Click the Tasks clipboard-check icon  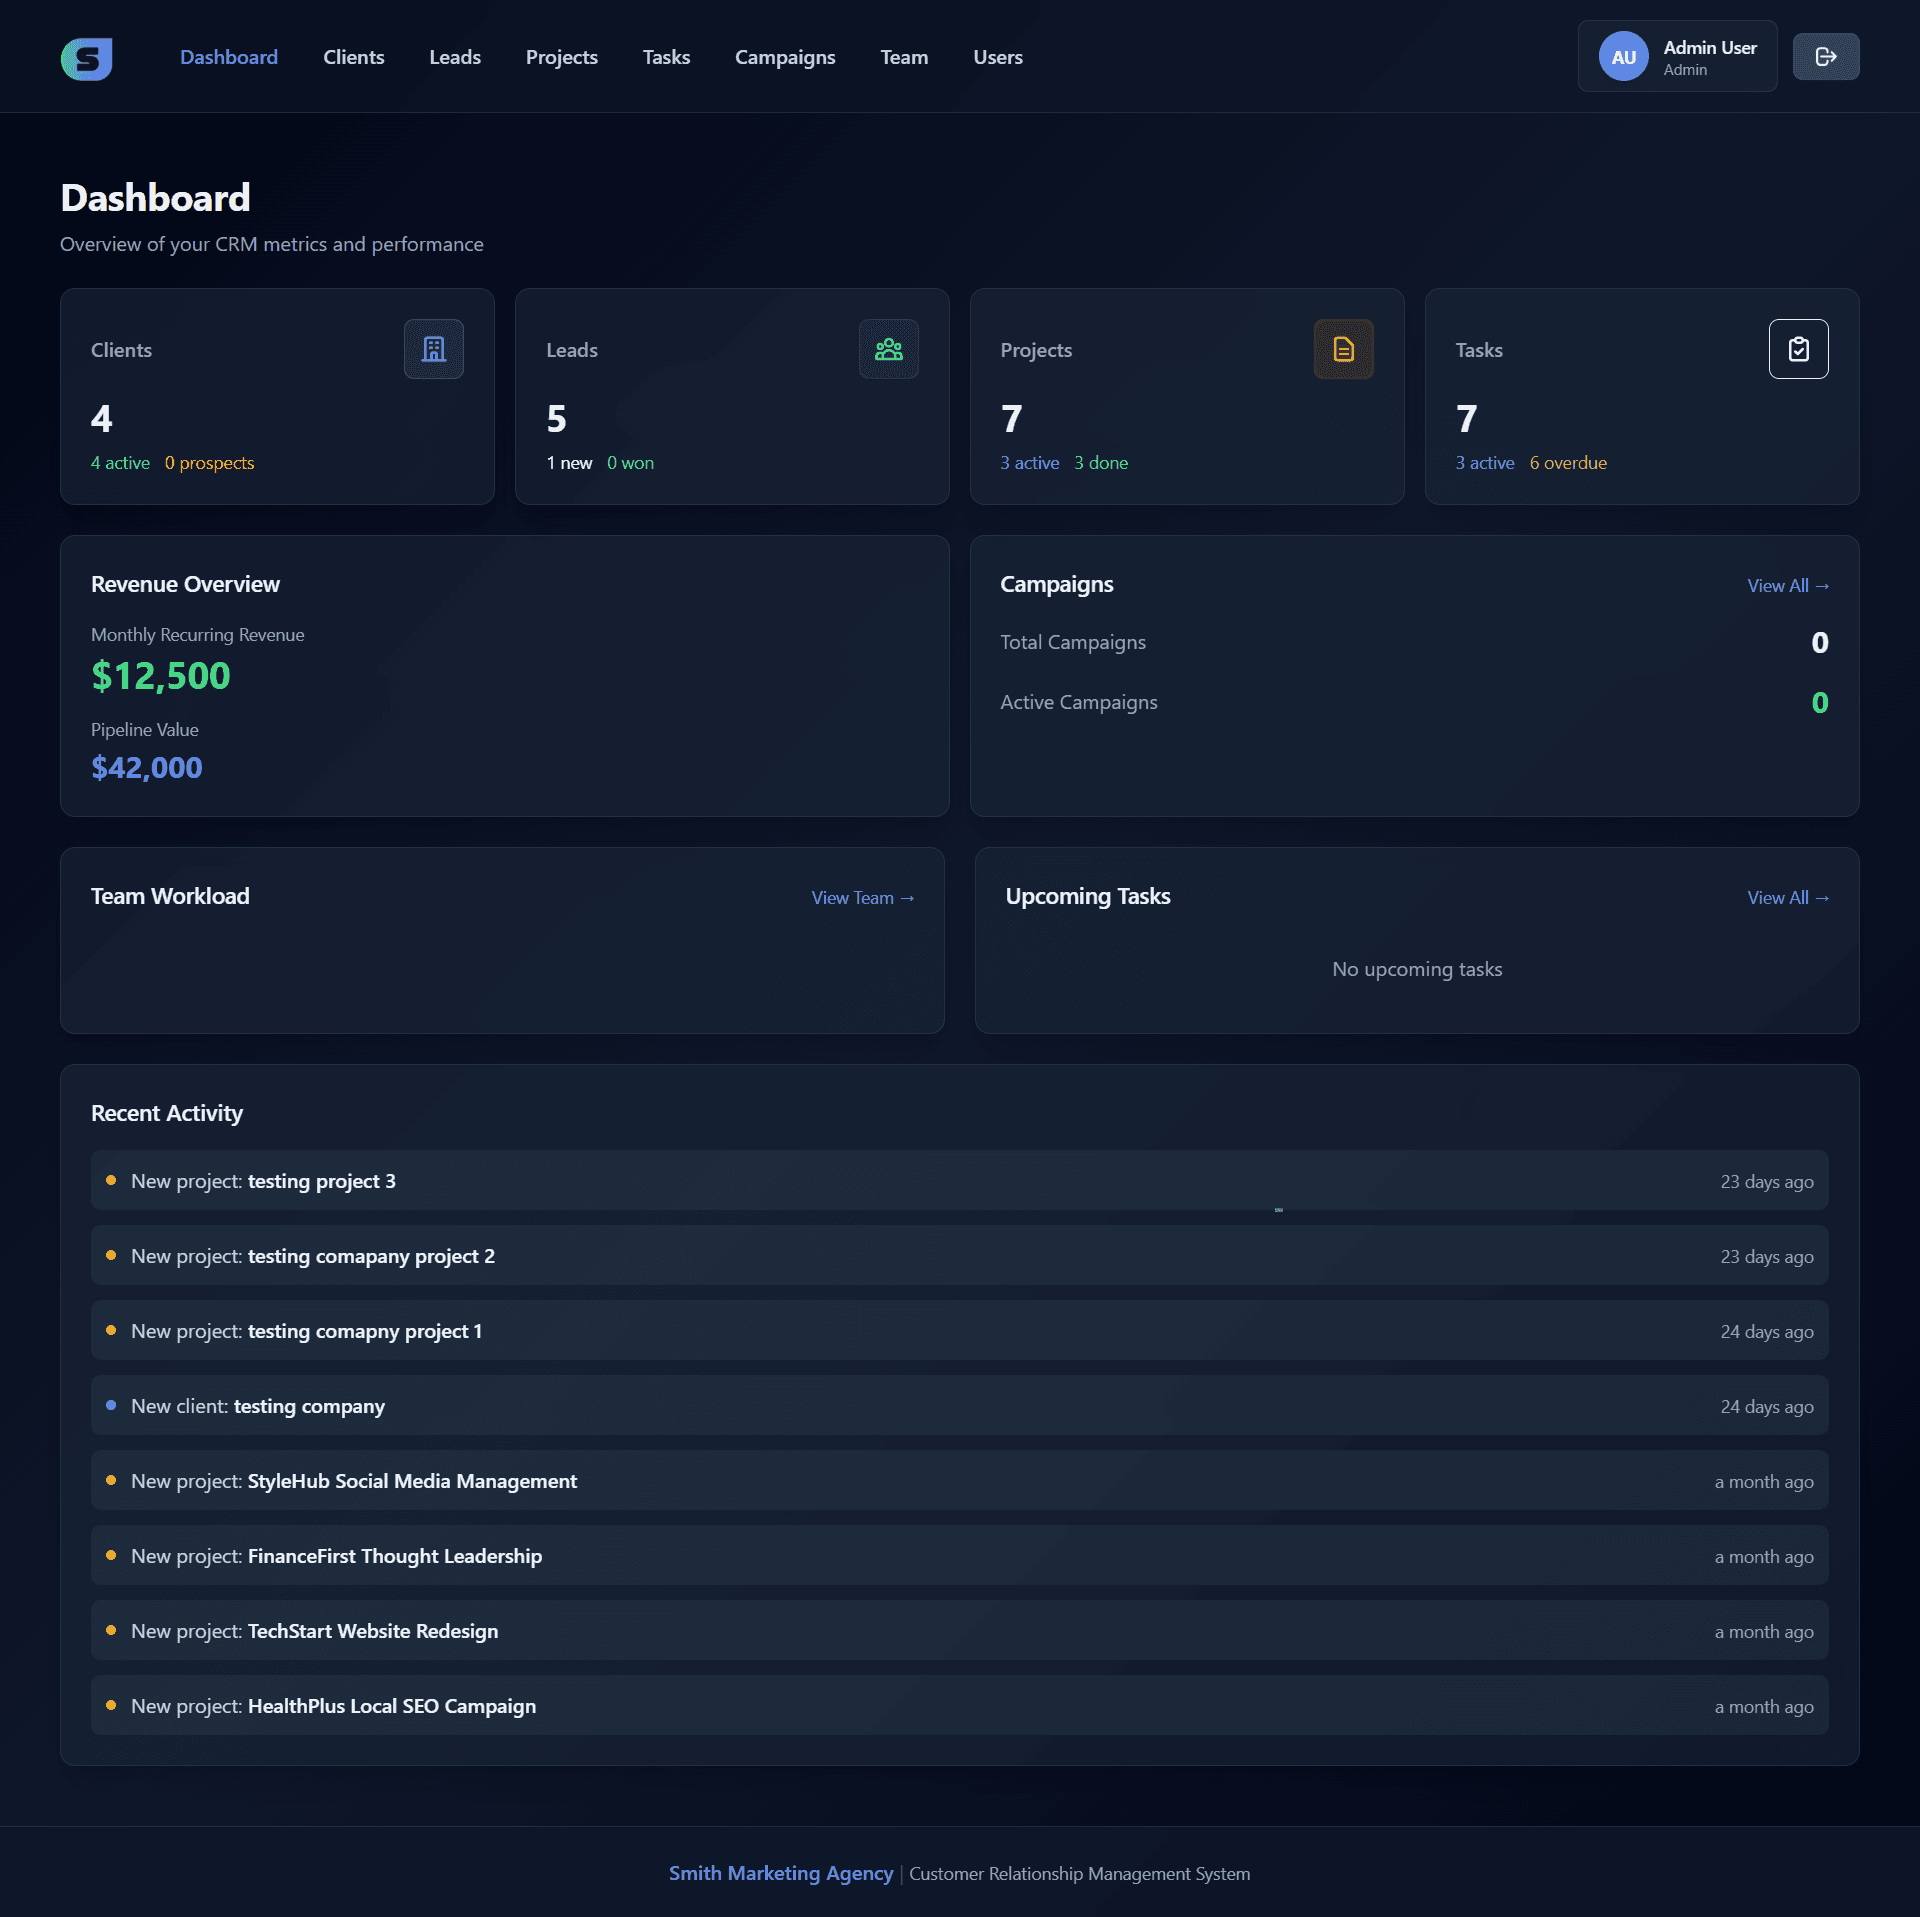(x=1798, y=349)
